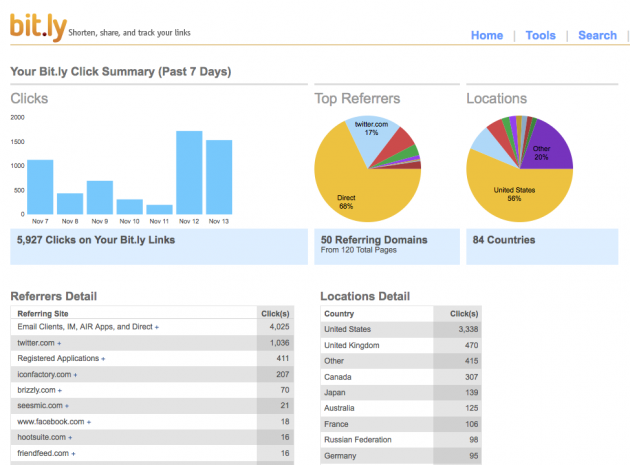Click the Nov 11 clicks bar
This screenshot has width=630, height=465.
click(160, 209)
